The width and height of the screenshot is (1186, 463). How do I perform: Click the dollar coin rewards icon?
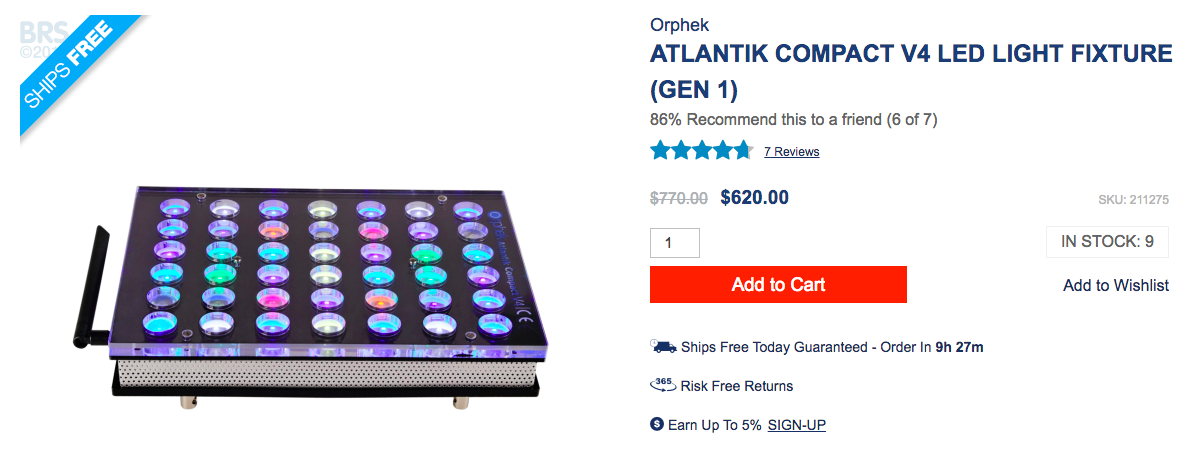click(656, 424)
